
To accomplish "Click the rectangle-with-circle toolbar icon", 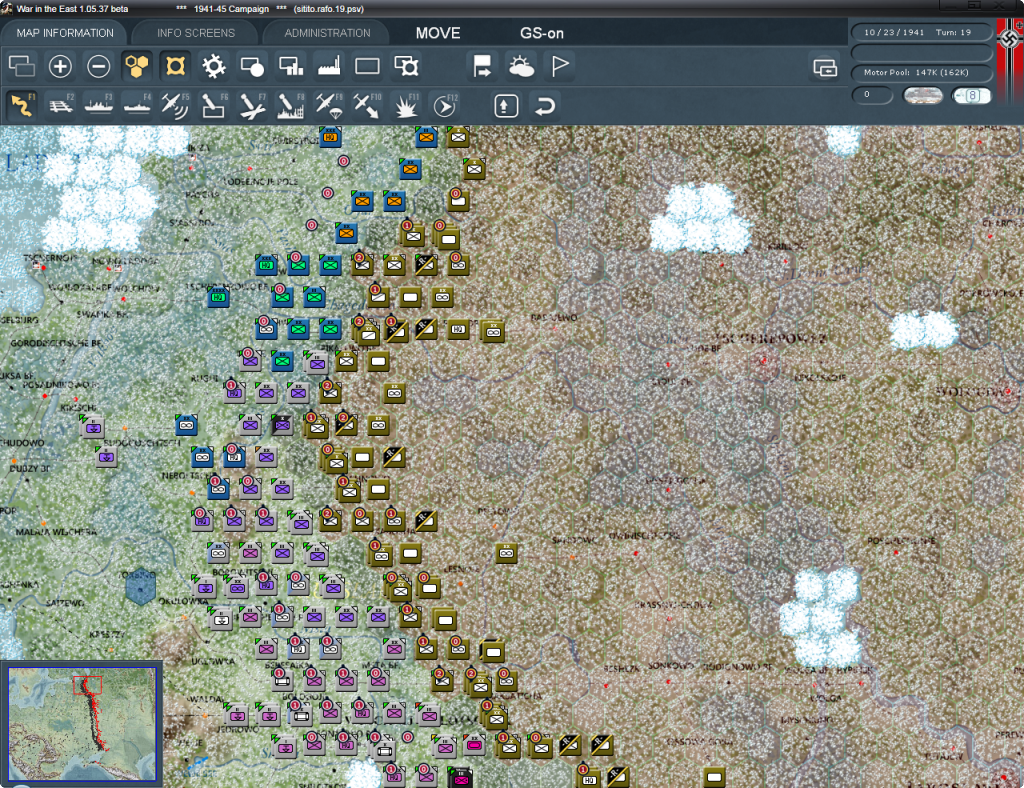I will coord(252,66).
